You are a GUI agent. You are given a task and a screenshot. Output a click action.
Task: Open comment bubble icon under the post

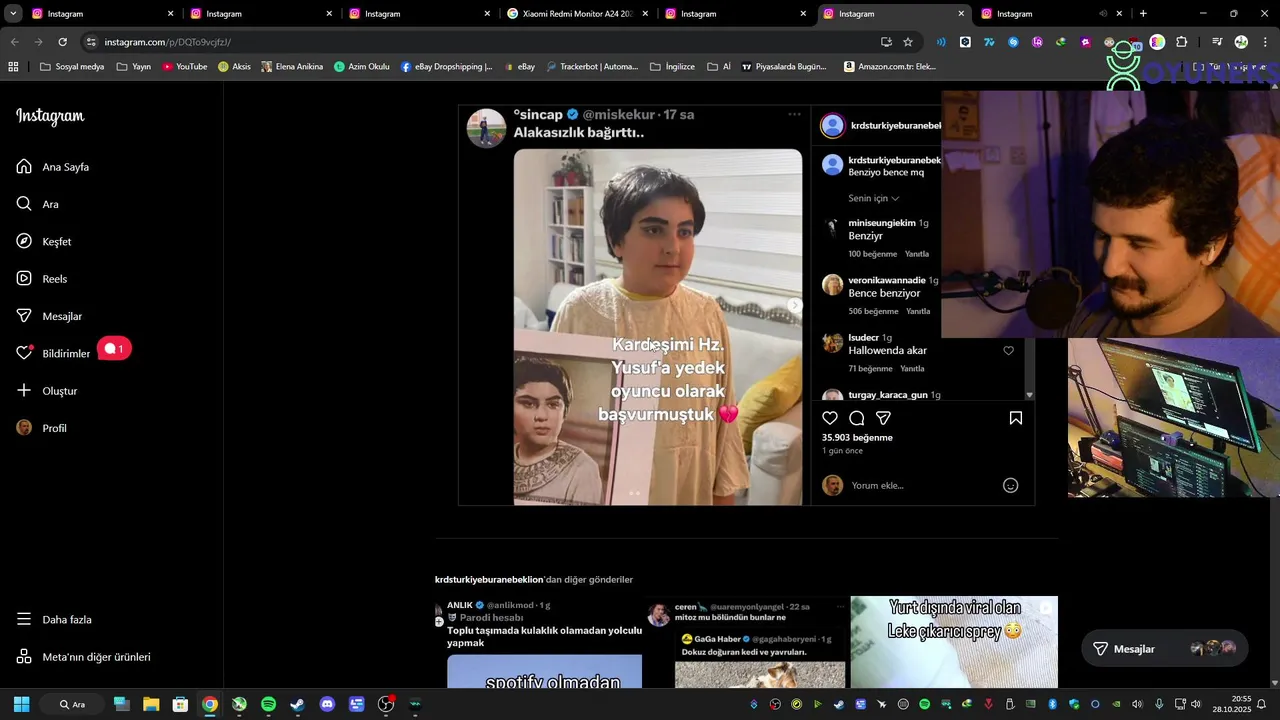coord(857,418)
